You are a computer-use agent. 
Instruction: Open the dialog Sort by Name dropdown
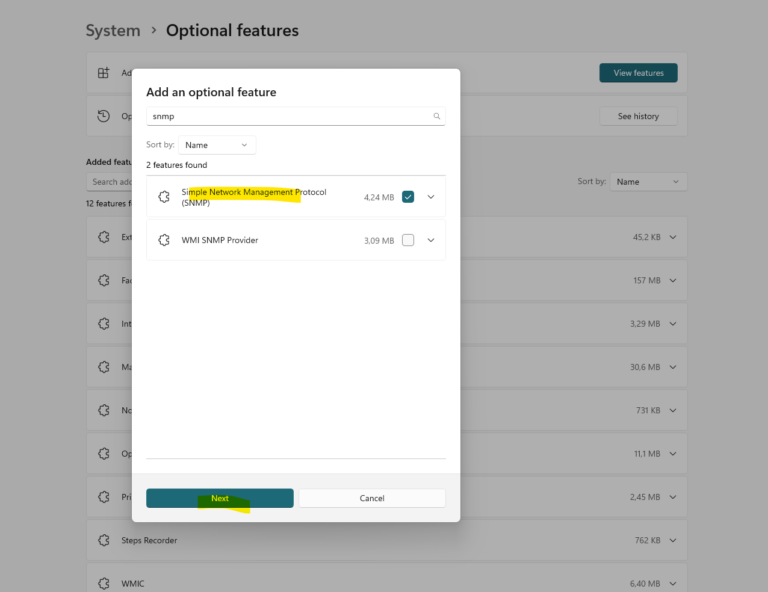[217, 145]
